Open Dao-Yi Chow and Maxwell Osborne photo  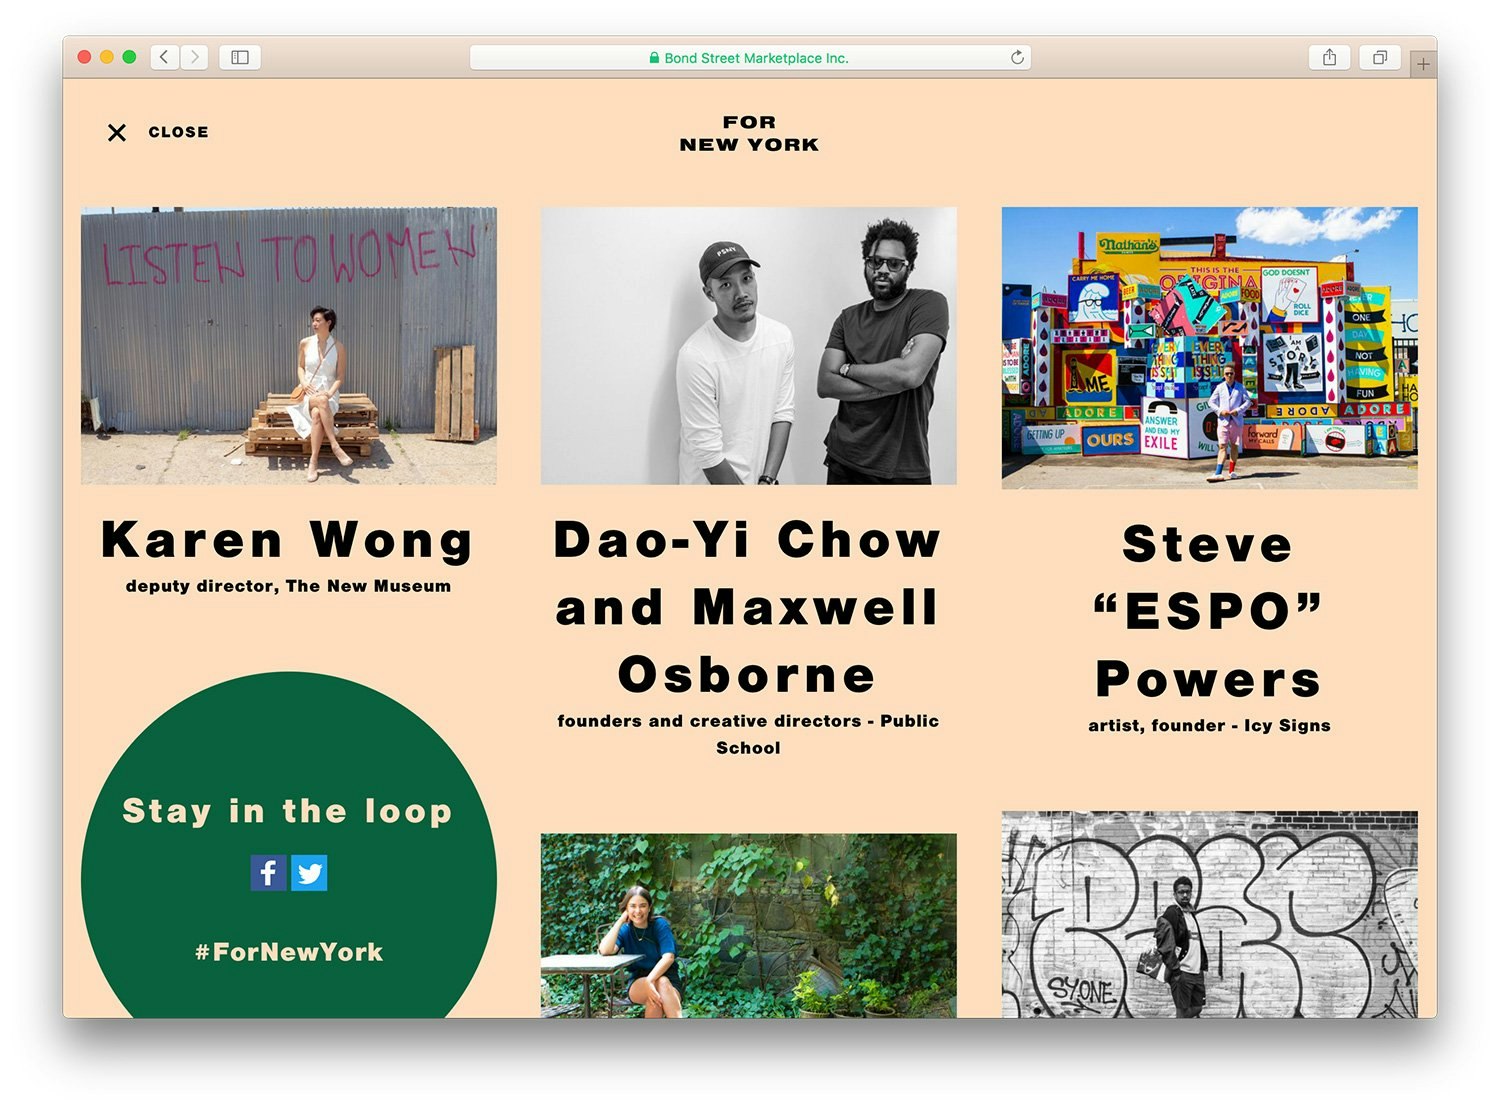click(x=749, y=346)
